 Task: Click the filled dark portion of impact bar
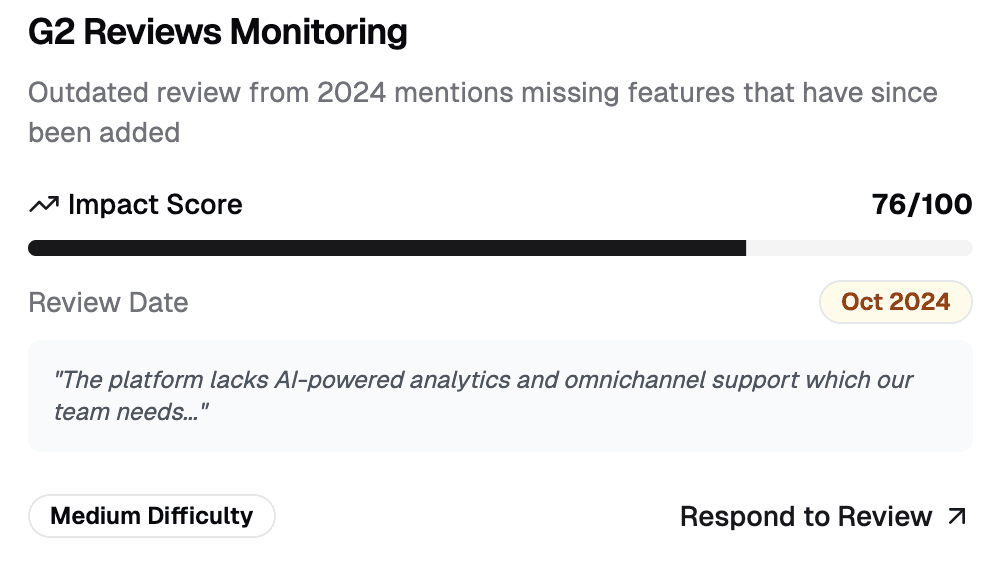[x=387, y=248]
